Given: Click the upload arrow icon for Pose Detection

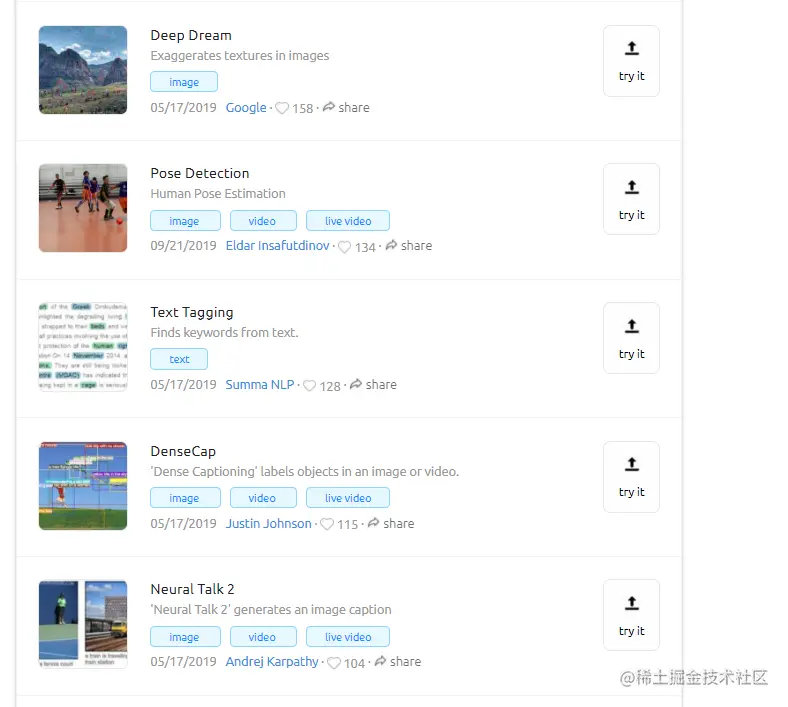Looking at the screenshot, I should (x=631, y=187).
